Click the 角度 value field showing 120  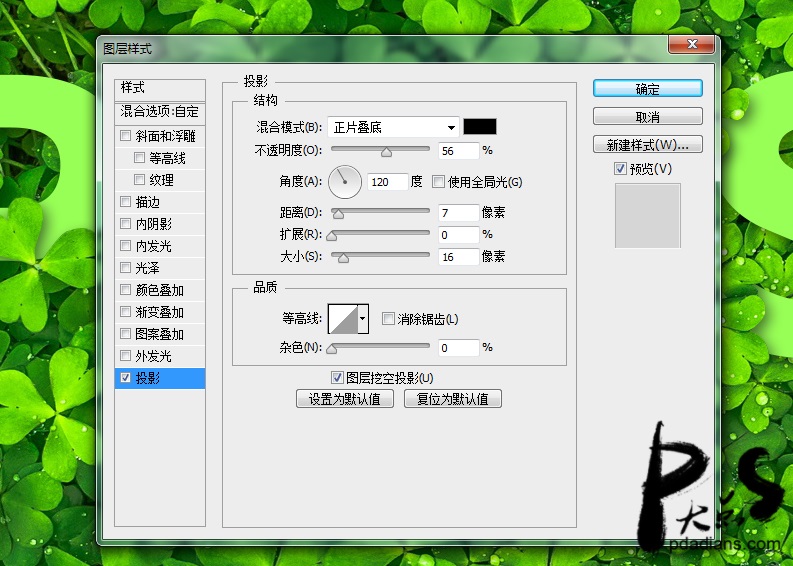click(387, 182)
